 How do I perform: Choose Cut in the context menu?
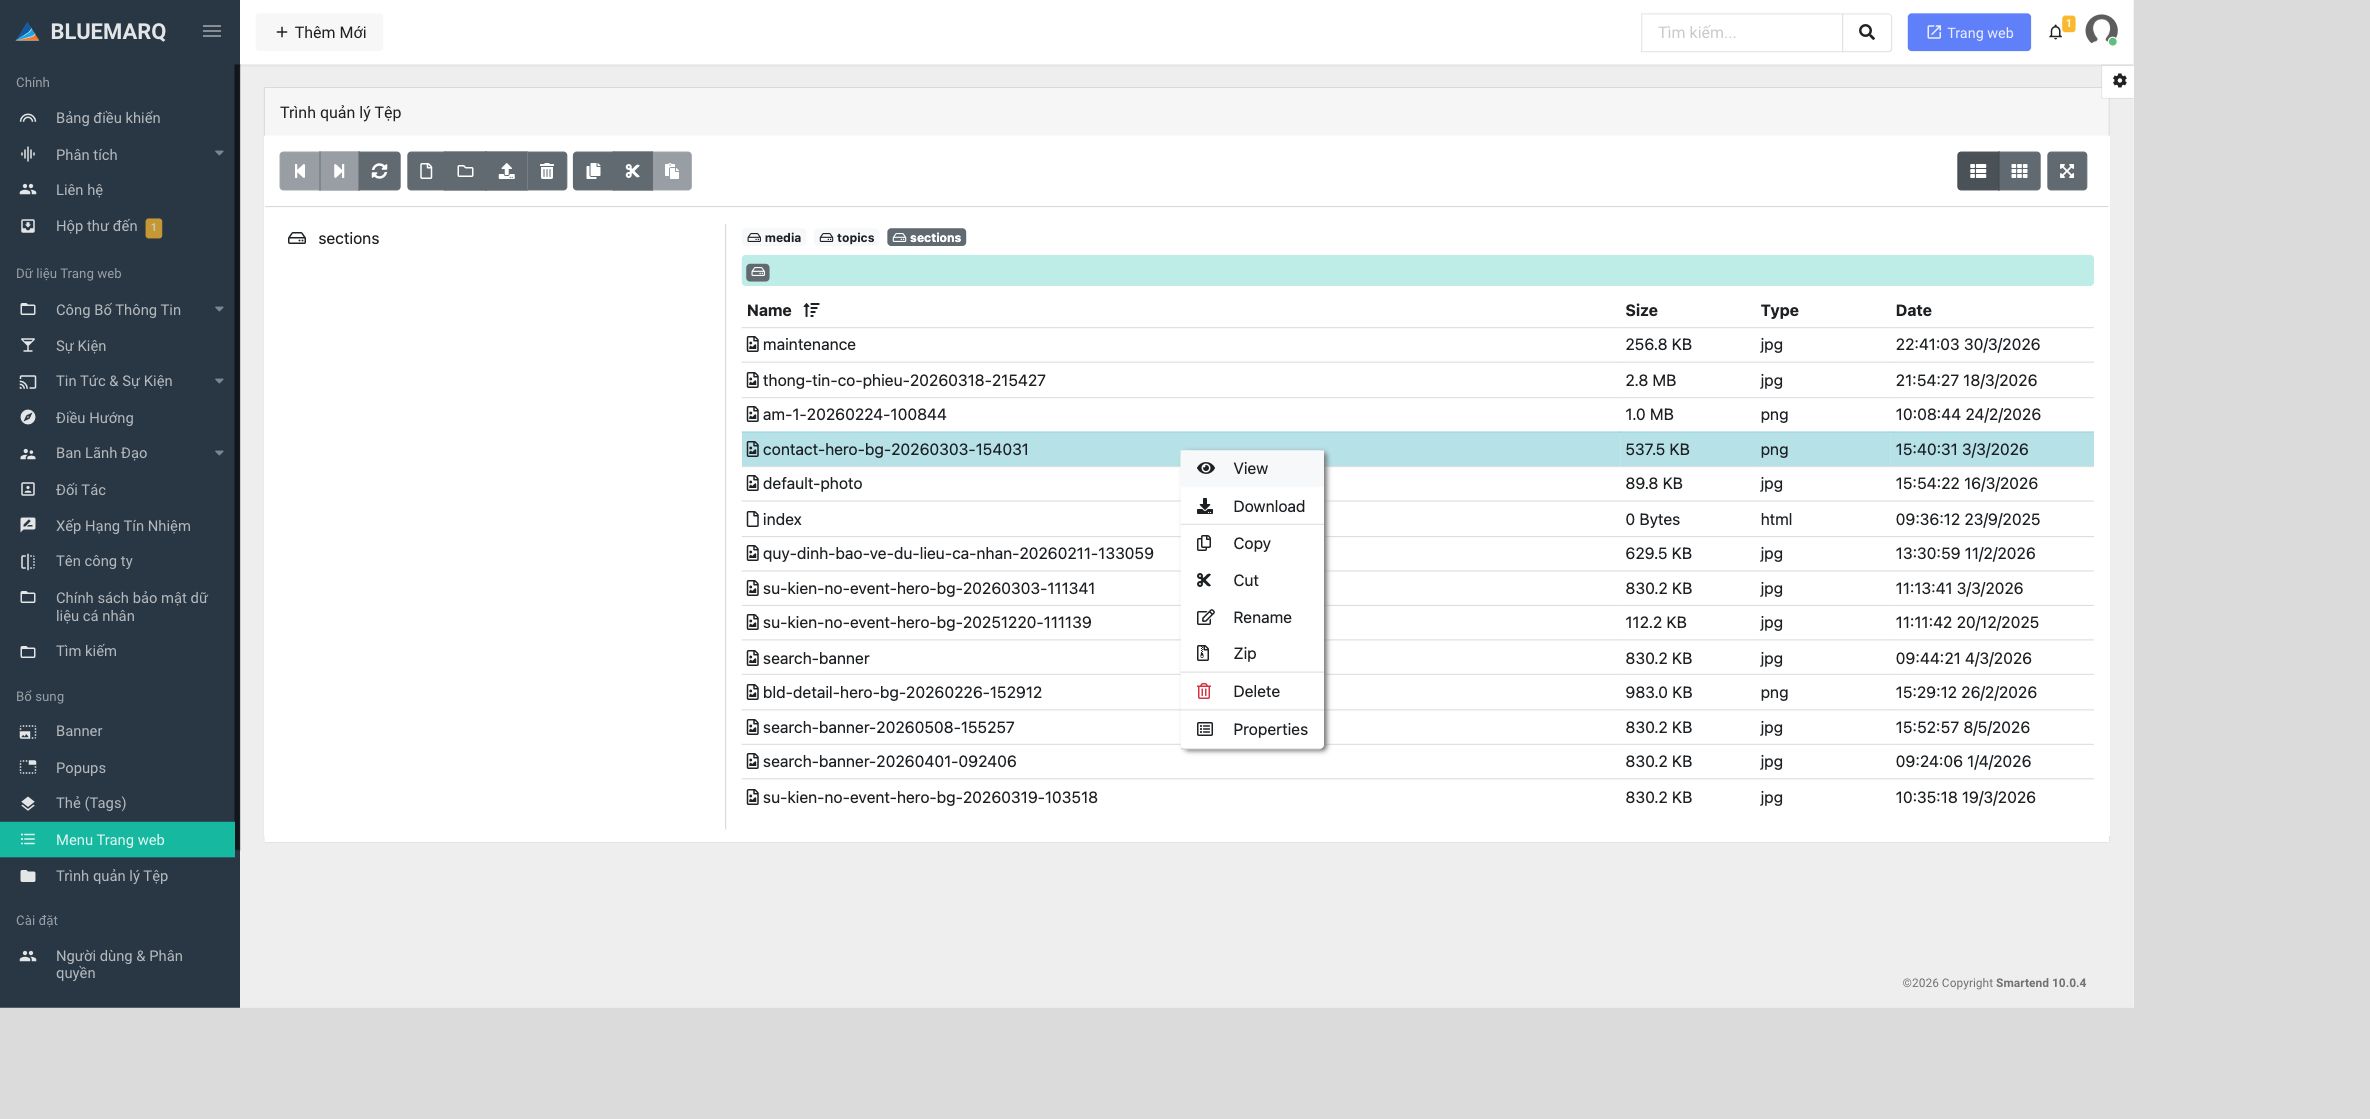tap(1252, 580)
